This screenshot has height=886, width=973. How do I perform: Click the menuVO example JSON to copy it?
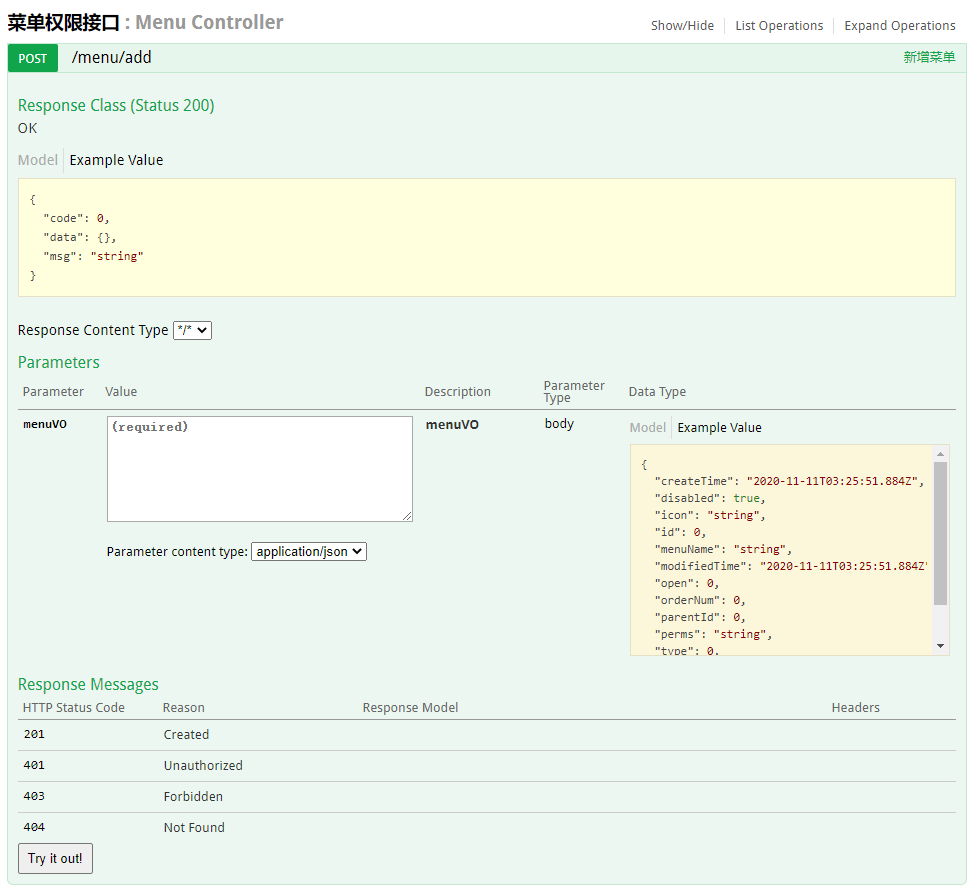tap(780, 548)
